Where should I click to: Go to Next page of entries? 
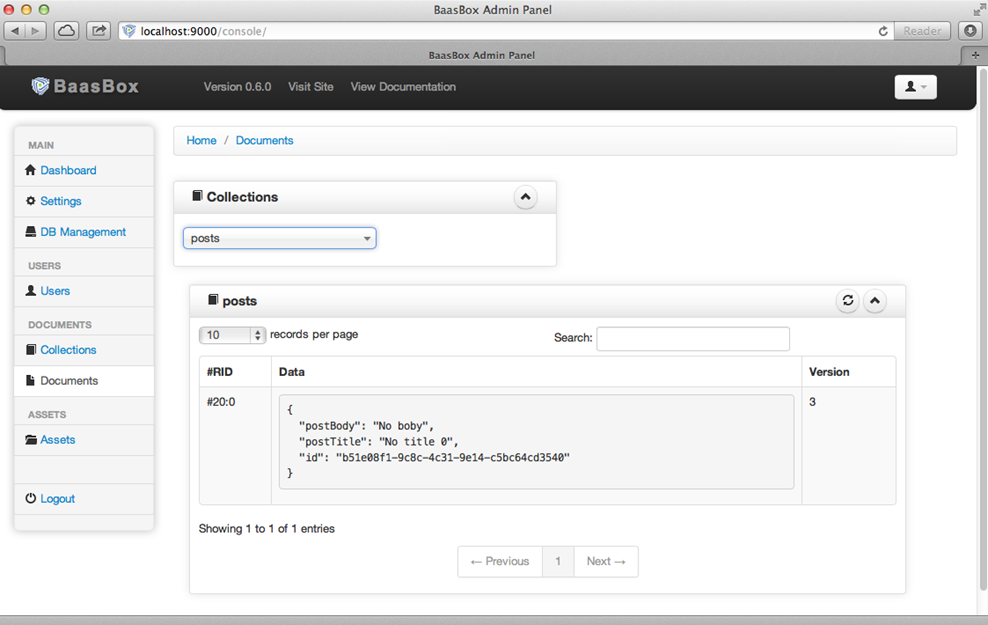(x=606, y=561)
